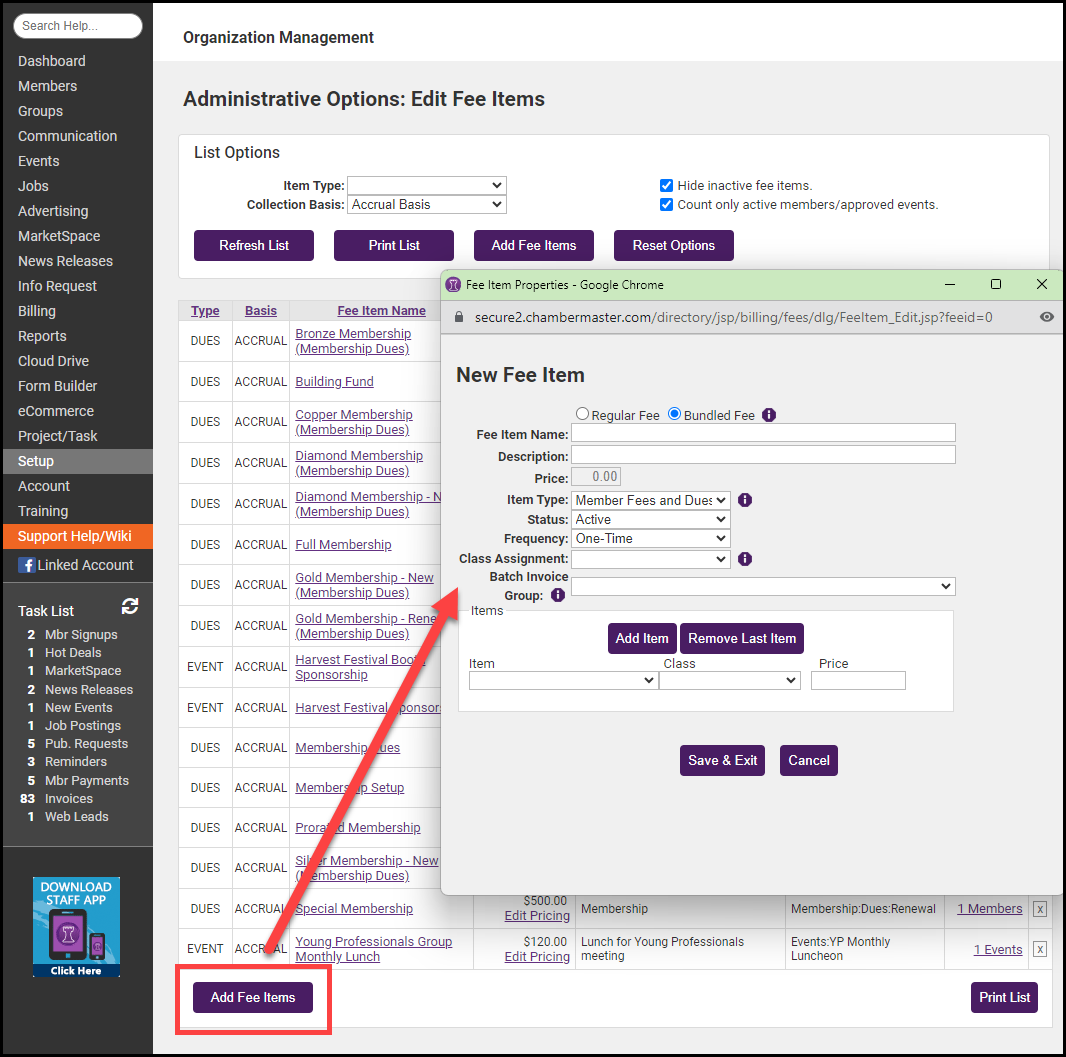Viewport: 1066px width, 1057px height.
Task: Click the Facebook Linked Account icon
Action: [26, 565]
